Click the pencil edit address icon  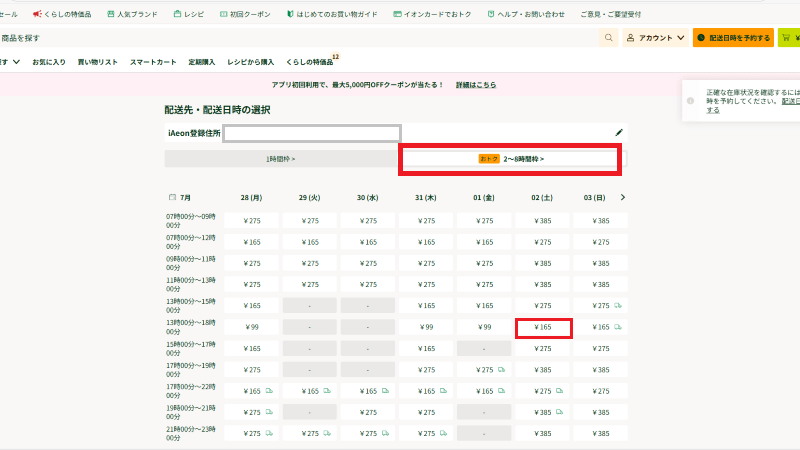pyautogui.click(x=619, y=133)
